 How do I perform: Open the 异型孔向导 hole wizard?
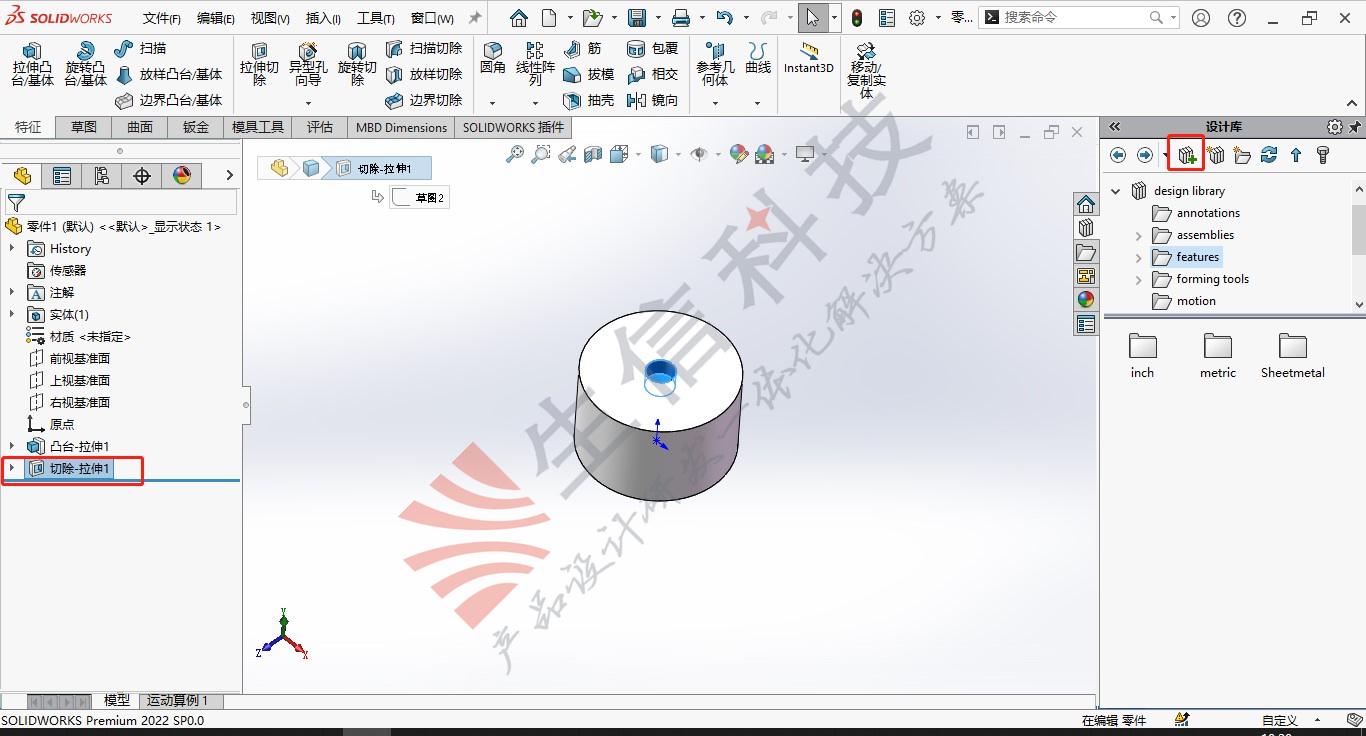(x=307, y=65)
